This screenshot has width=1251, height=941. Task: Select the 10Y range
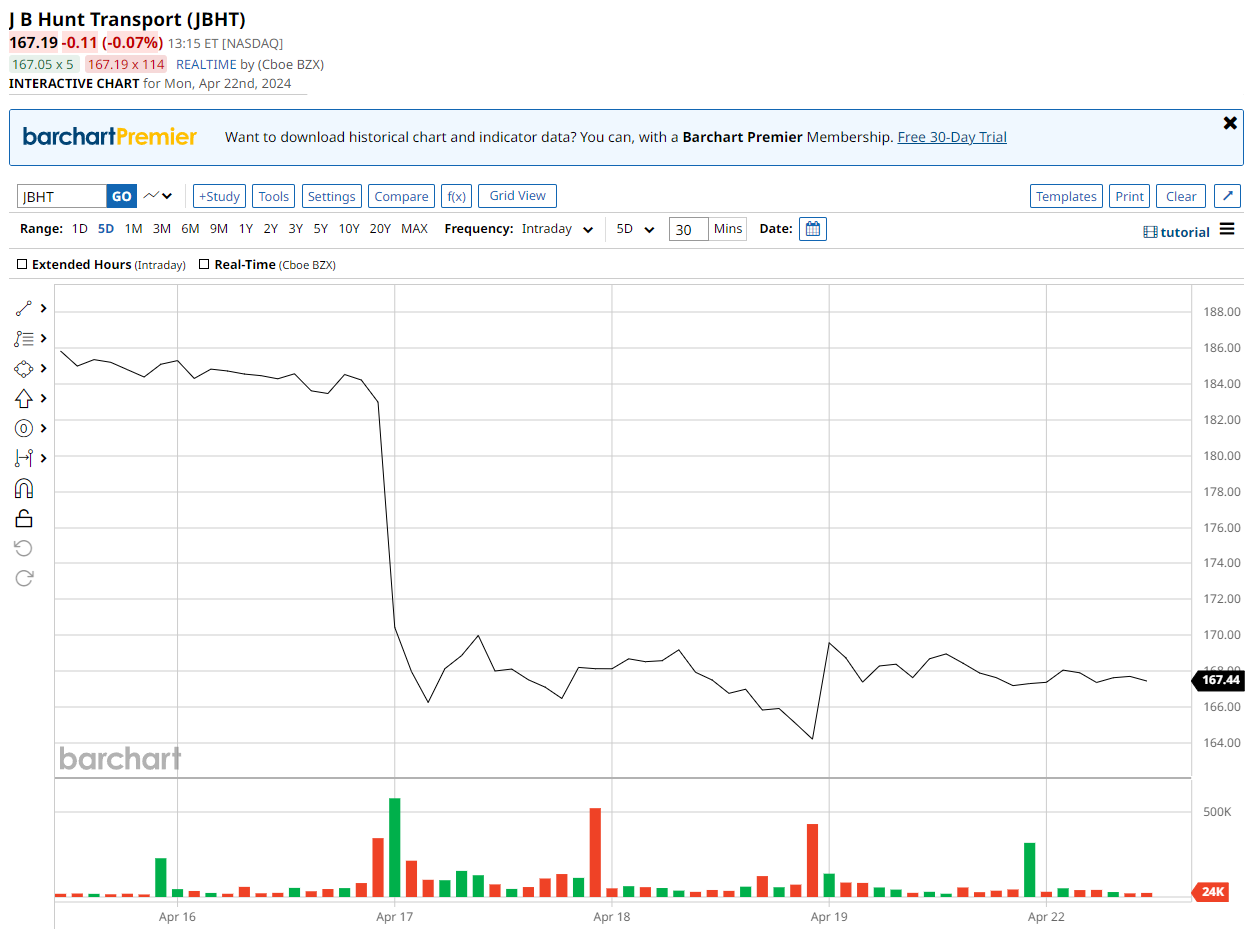click(x=349, y=229)
